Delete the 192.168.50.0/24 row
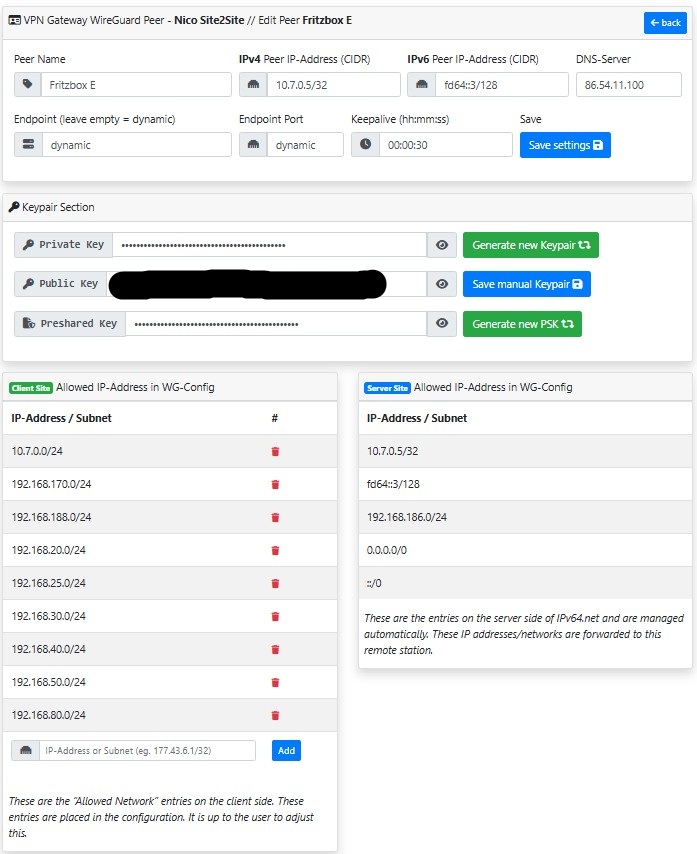The image size is (697, 854). point(275,683)
